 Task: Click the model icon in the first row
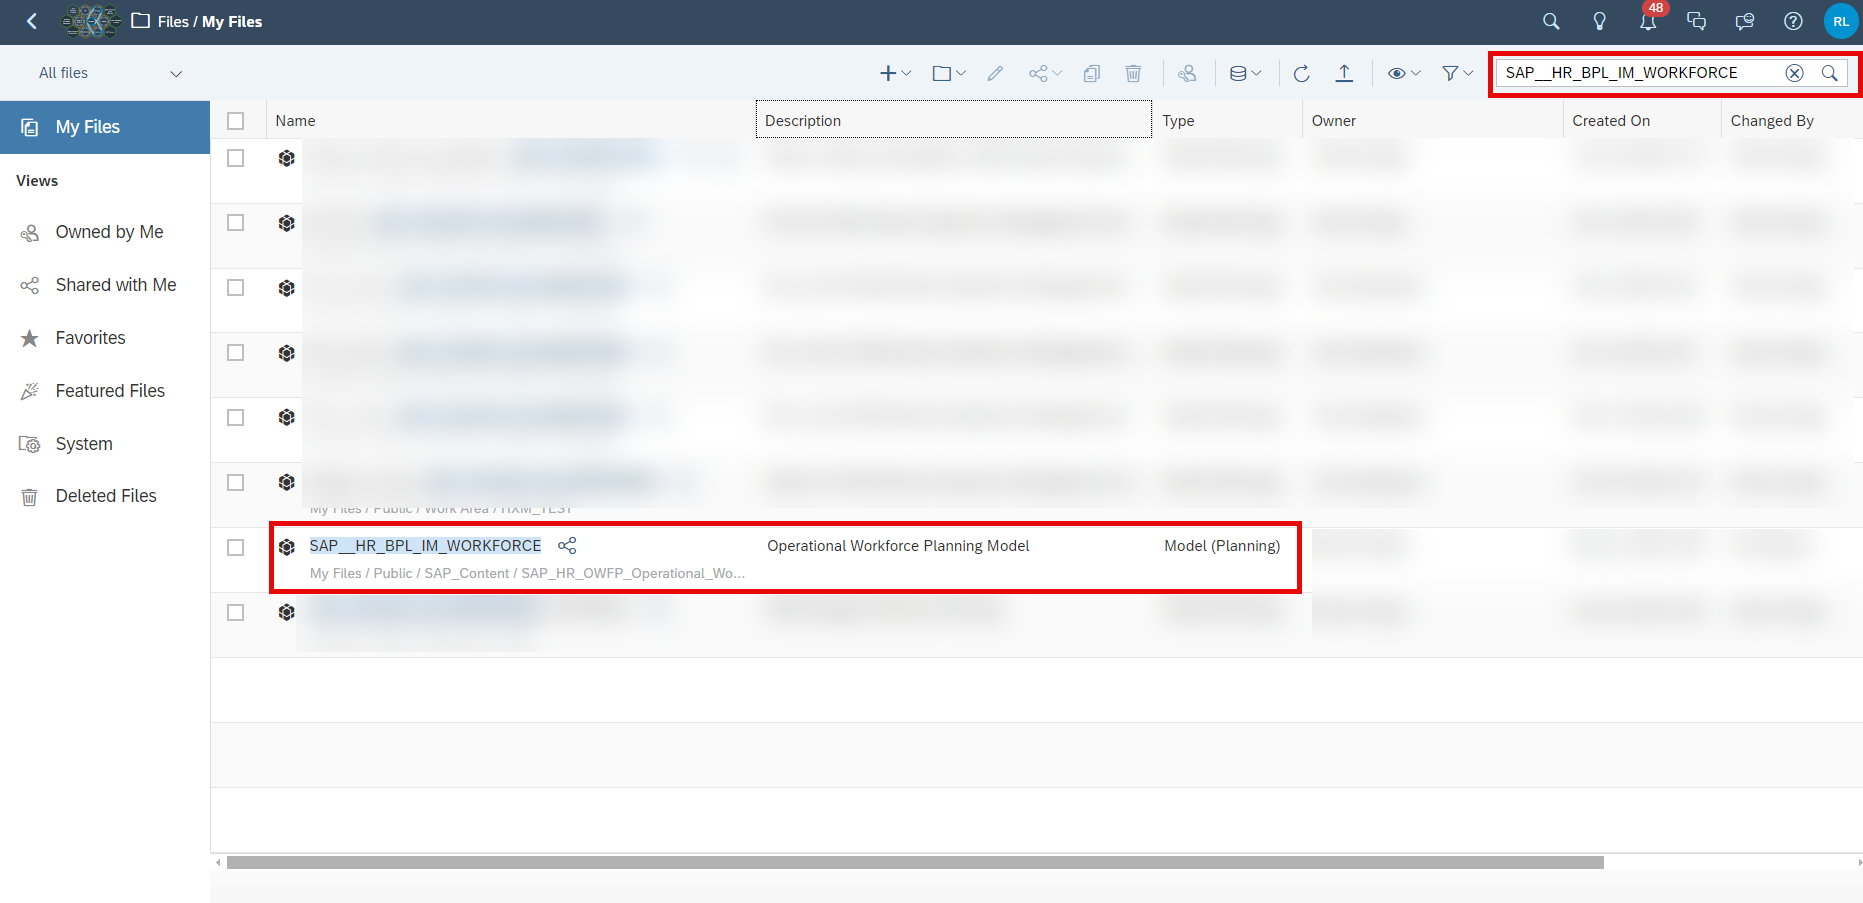click(287, 158)
